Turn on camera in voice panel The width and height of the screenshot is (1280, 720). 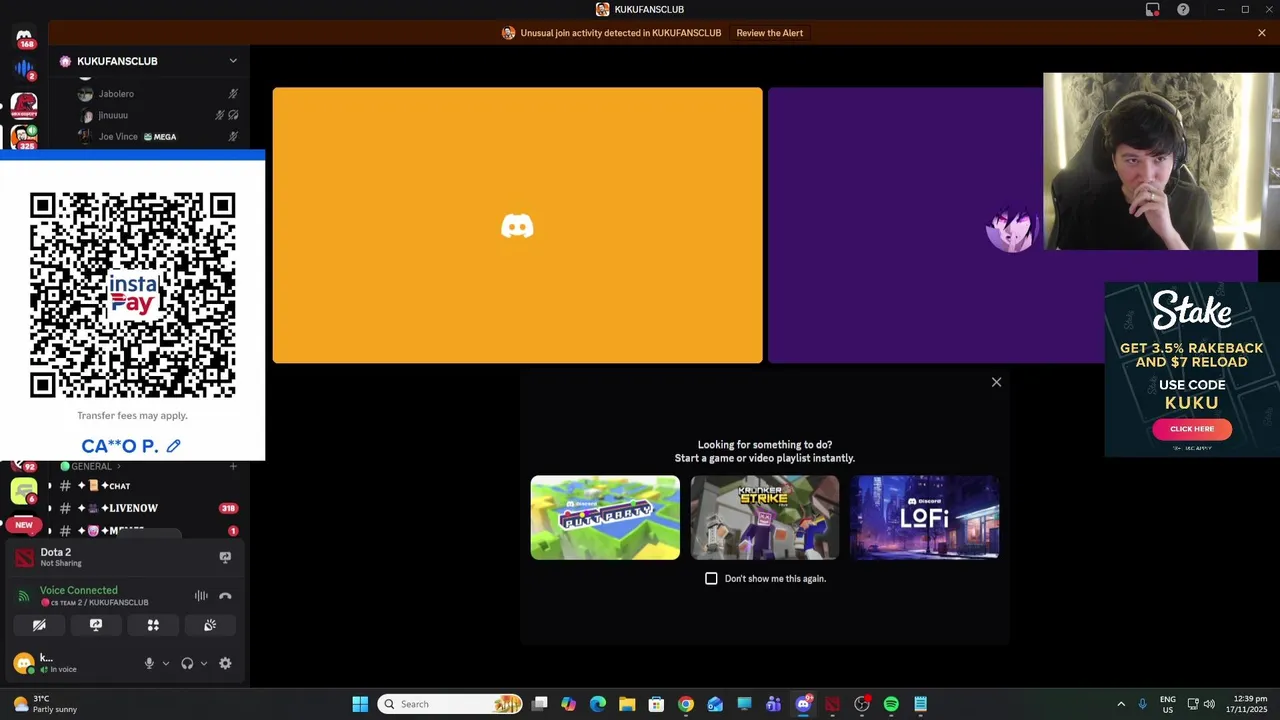click(39, 625)
